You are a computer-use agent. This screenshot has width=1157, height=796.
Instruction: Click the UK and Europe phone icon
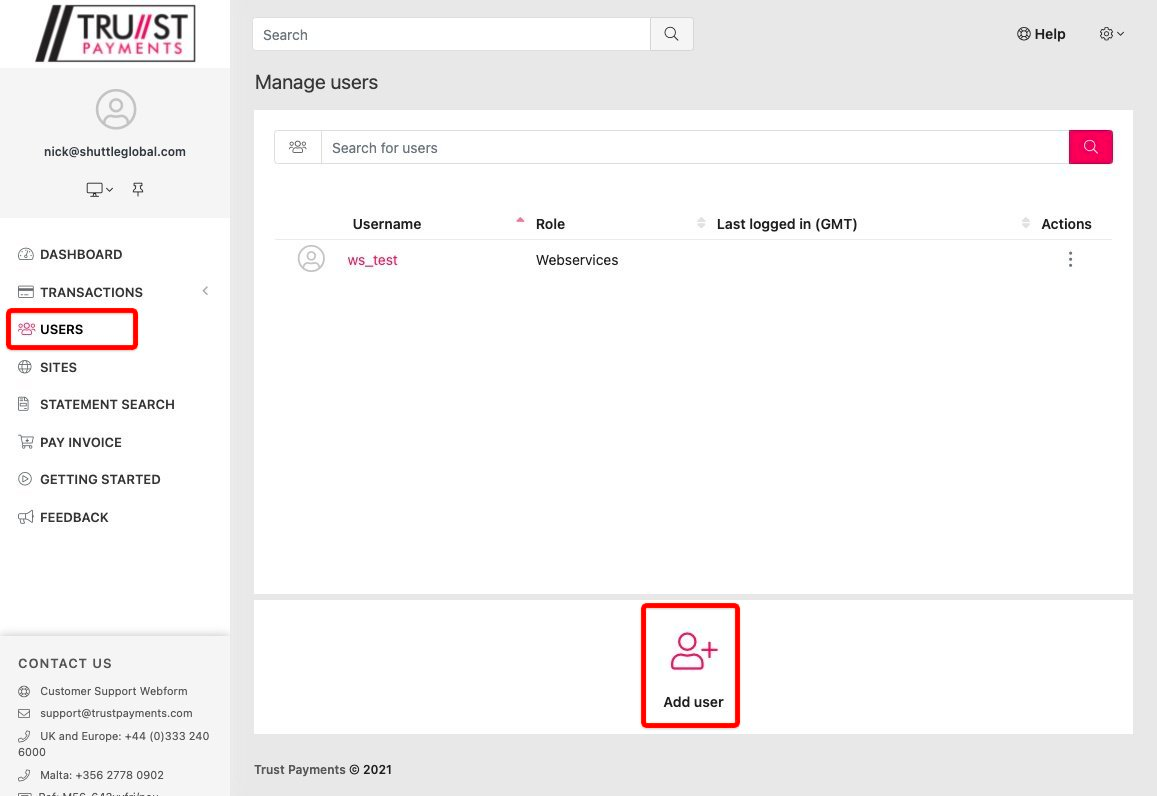[24, 736]
